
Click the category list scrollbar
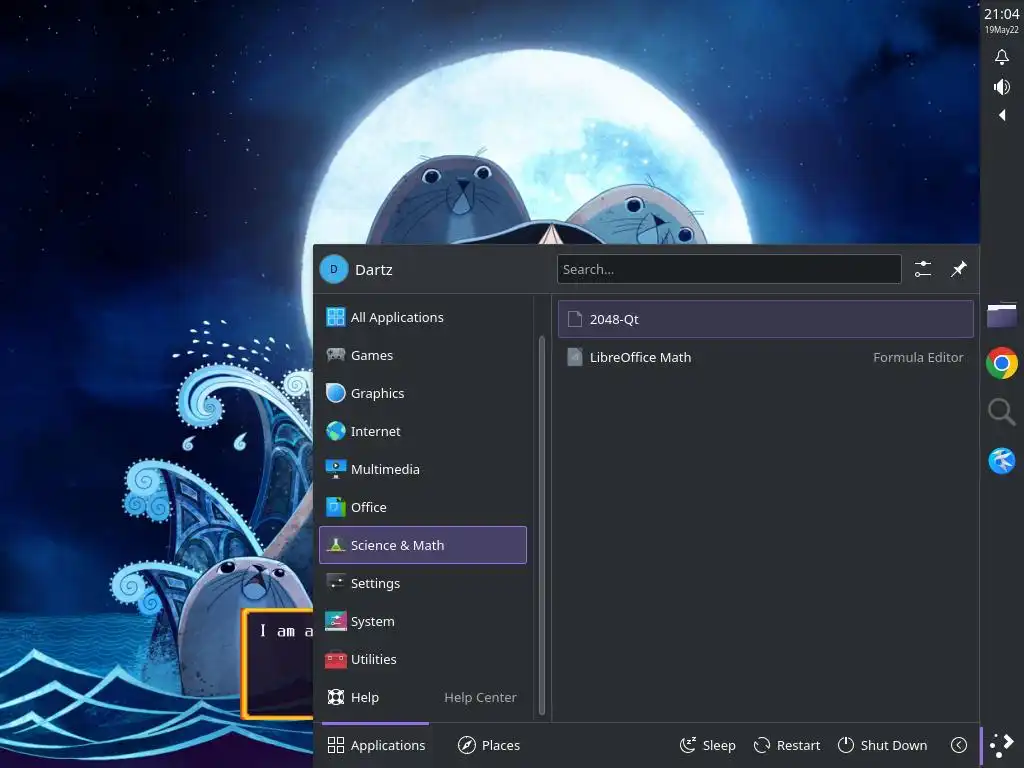[x=541, y=526]
